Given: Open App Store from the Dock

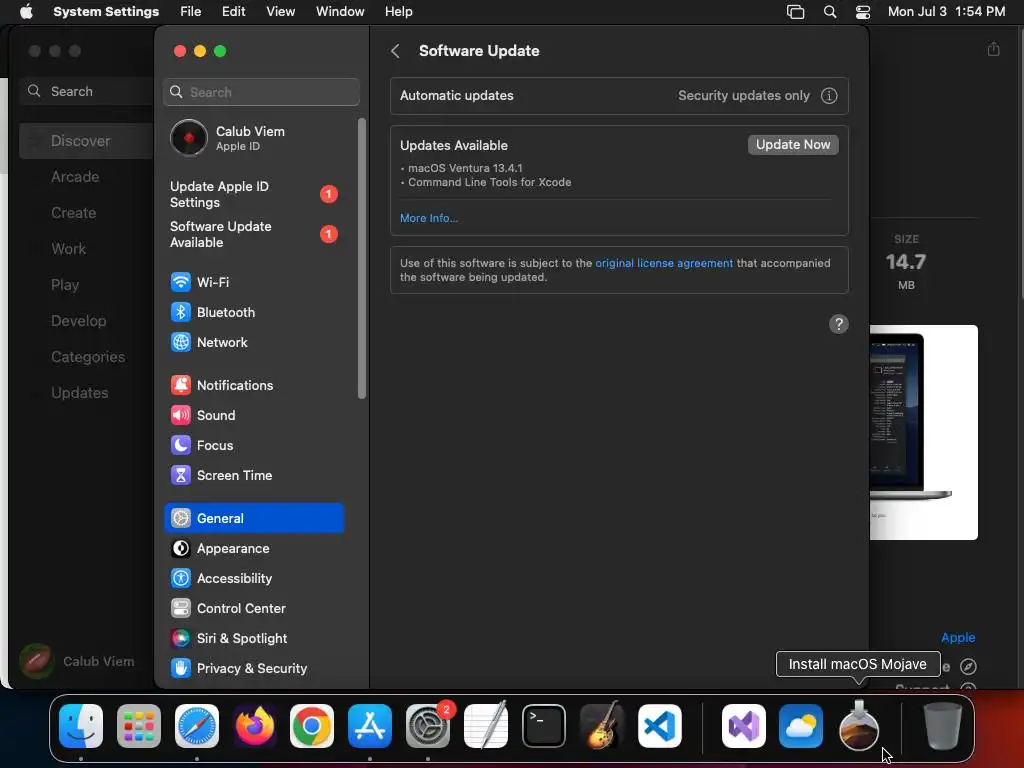Looking at the screenshot, I should click(x=370, y=726).
